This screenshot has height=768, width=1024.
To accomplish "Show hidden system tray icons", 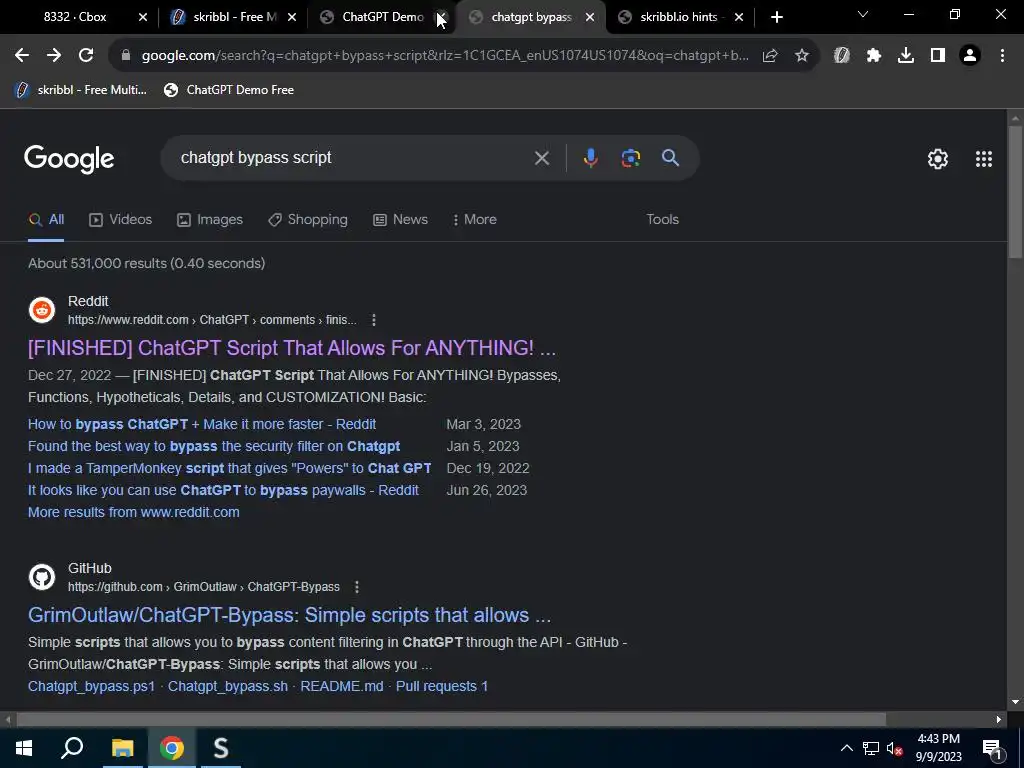I will click(x=846, y=748).
